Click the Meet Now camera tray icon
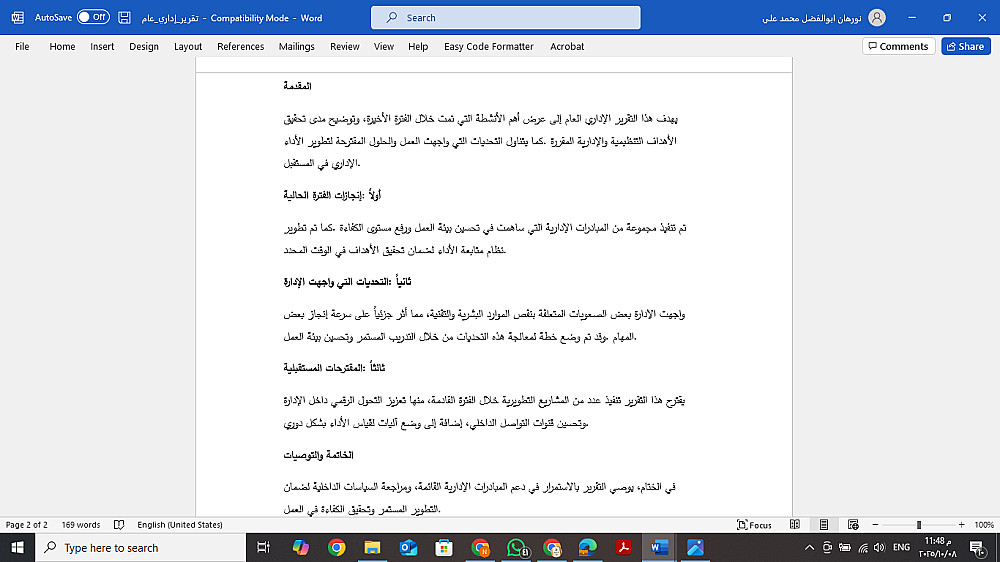This screenshot has width=1000, height=562. (x=827, y=547)
